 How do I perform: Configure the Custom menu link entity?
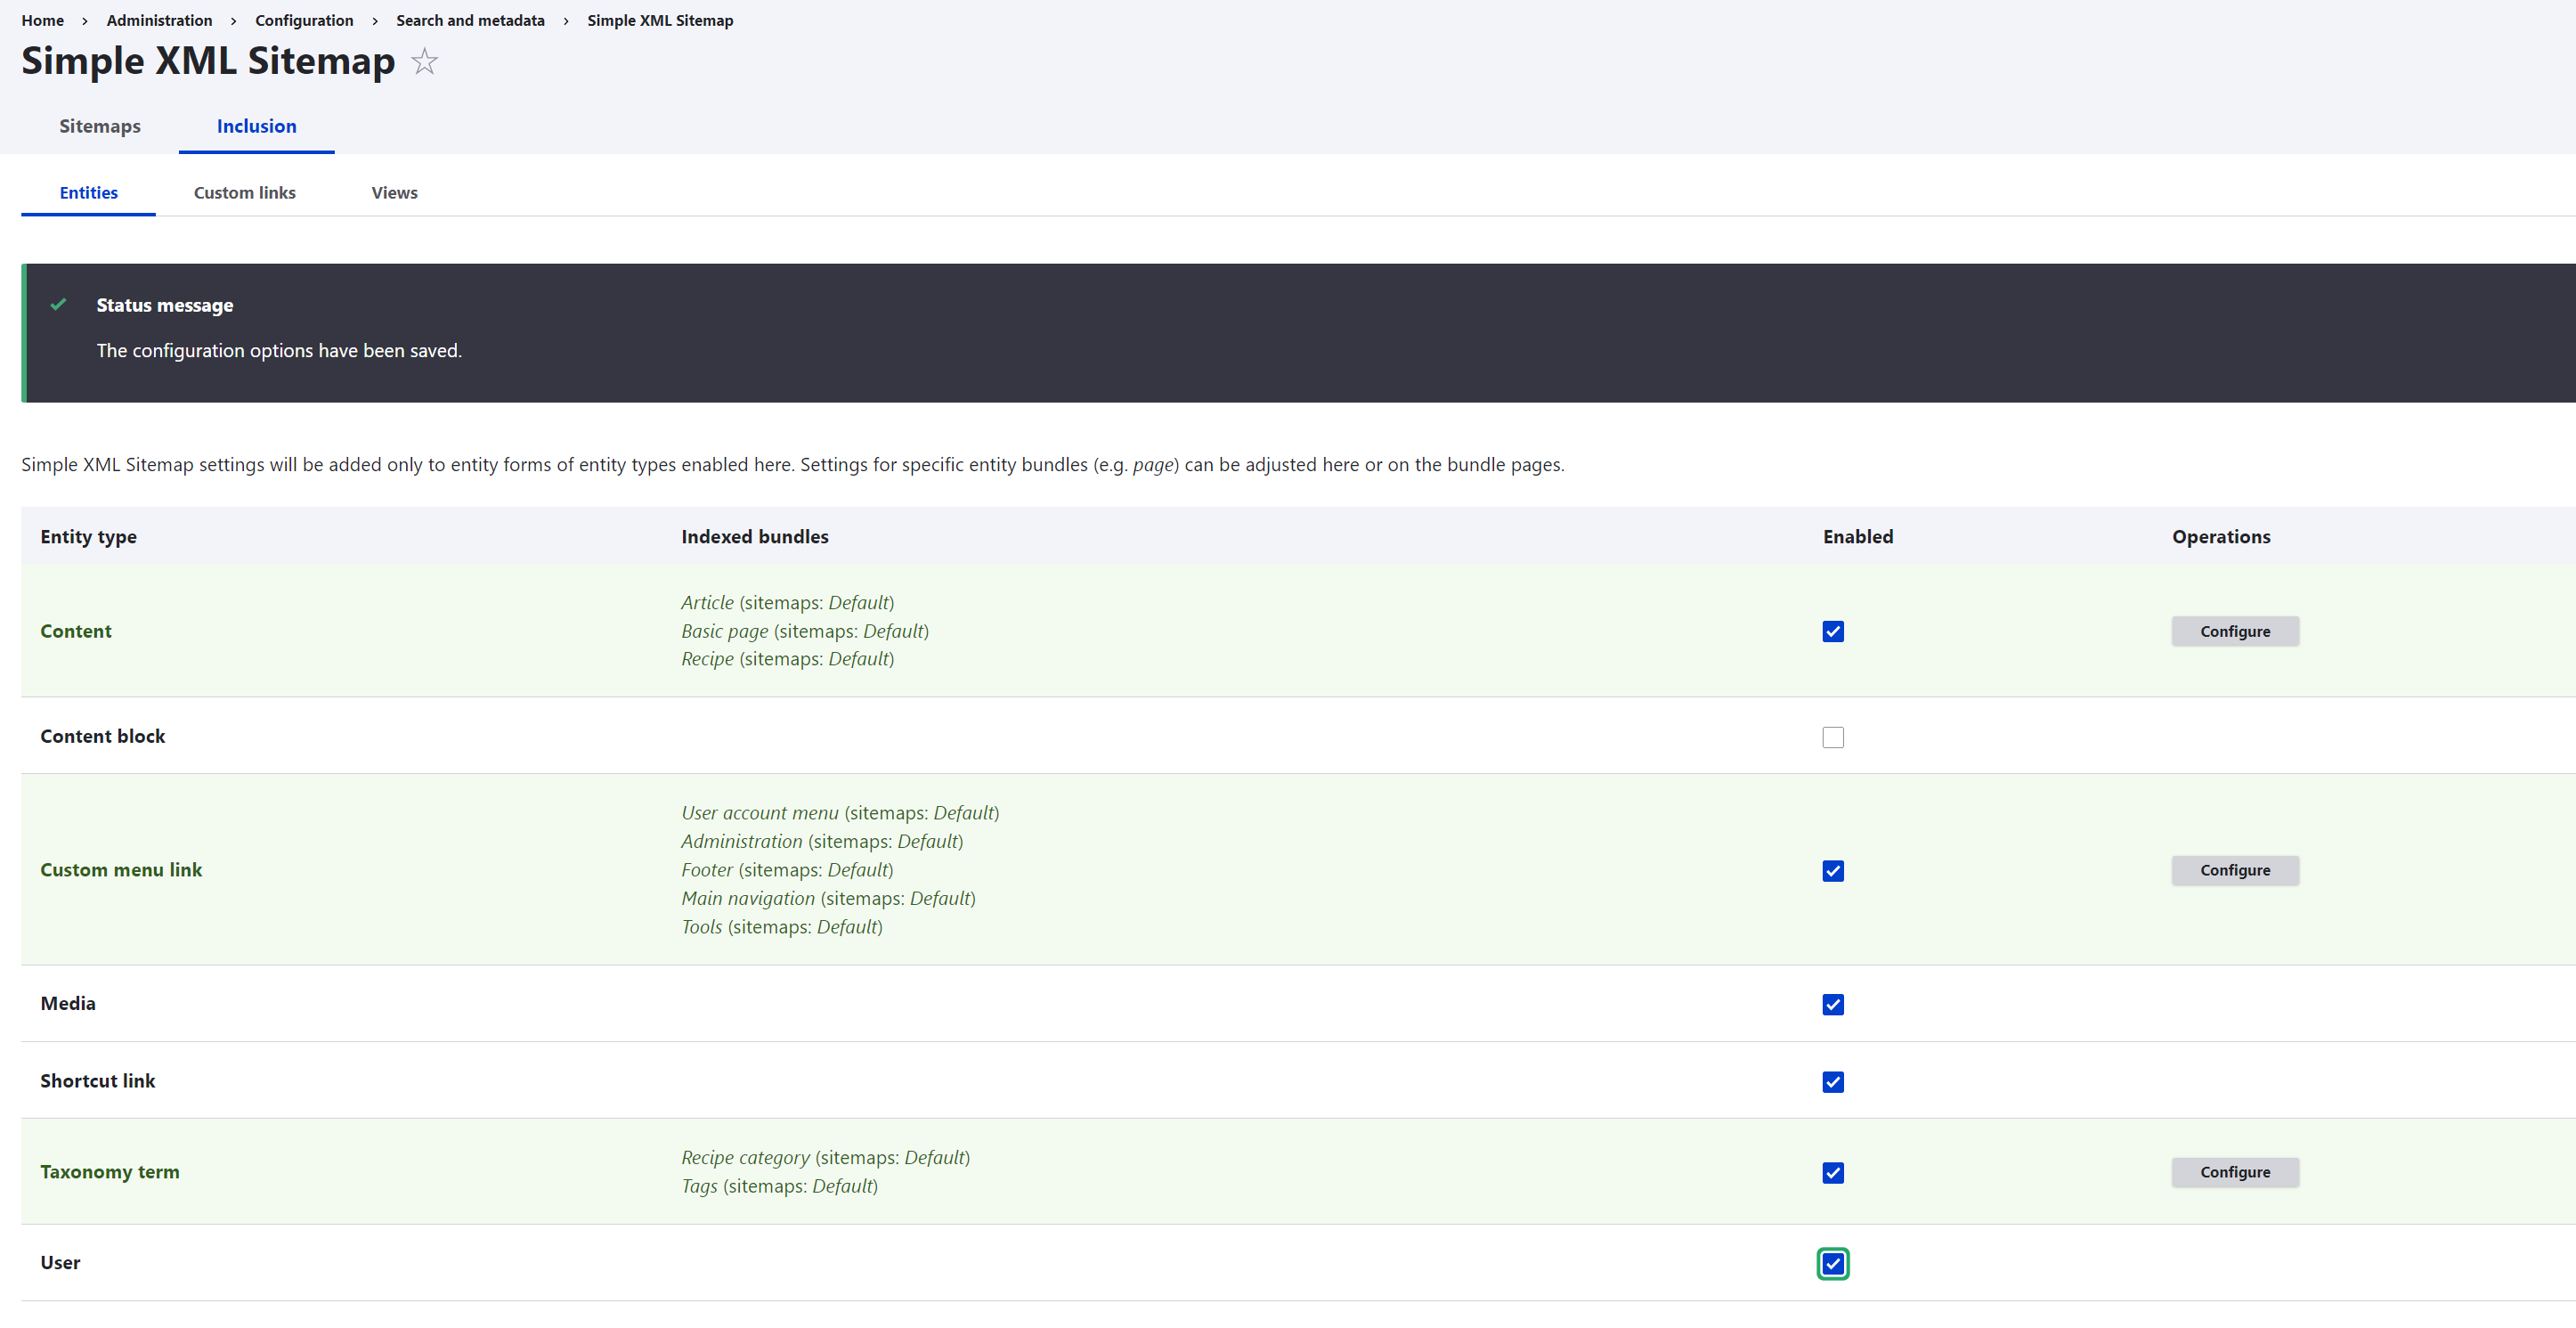click(2234, 870)
